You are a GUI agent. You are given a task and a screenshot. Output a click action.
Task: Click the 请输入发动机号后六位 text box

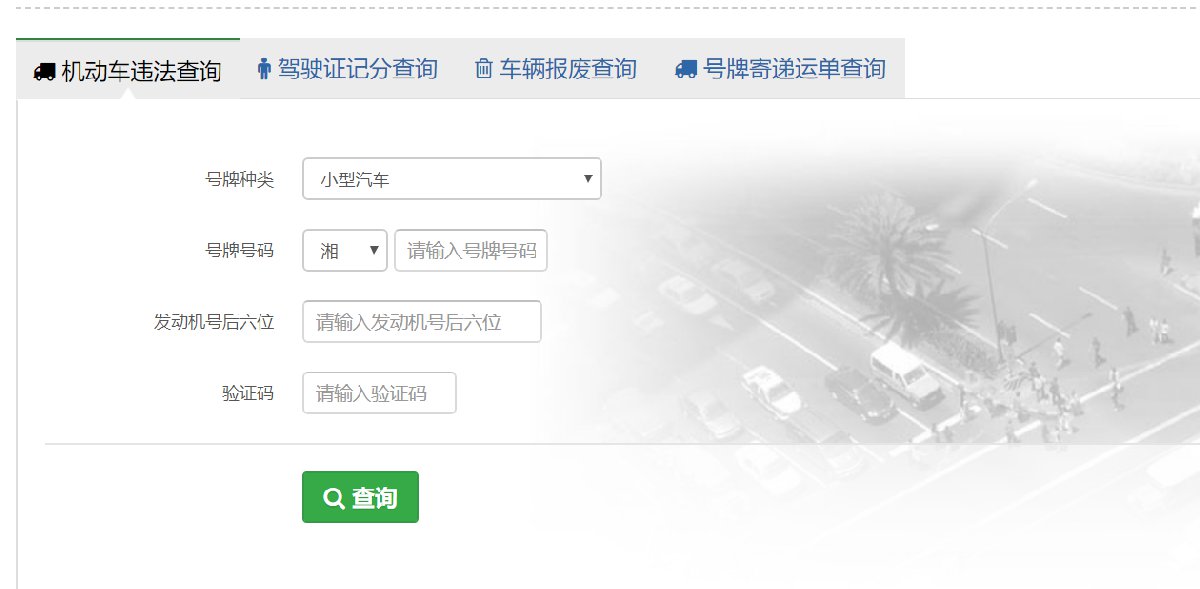(x=421, y=322)
